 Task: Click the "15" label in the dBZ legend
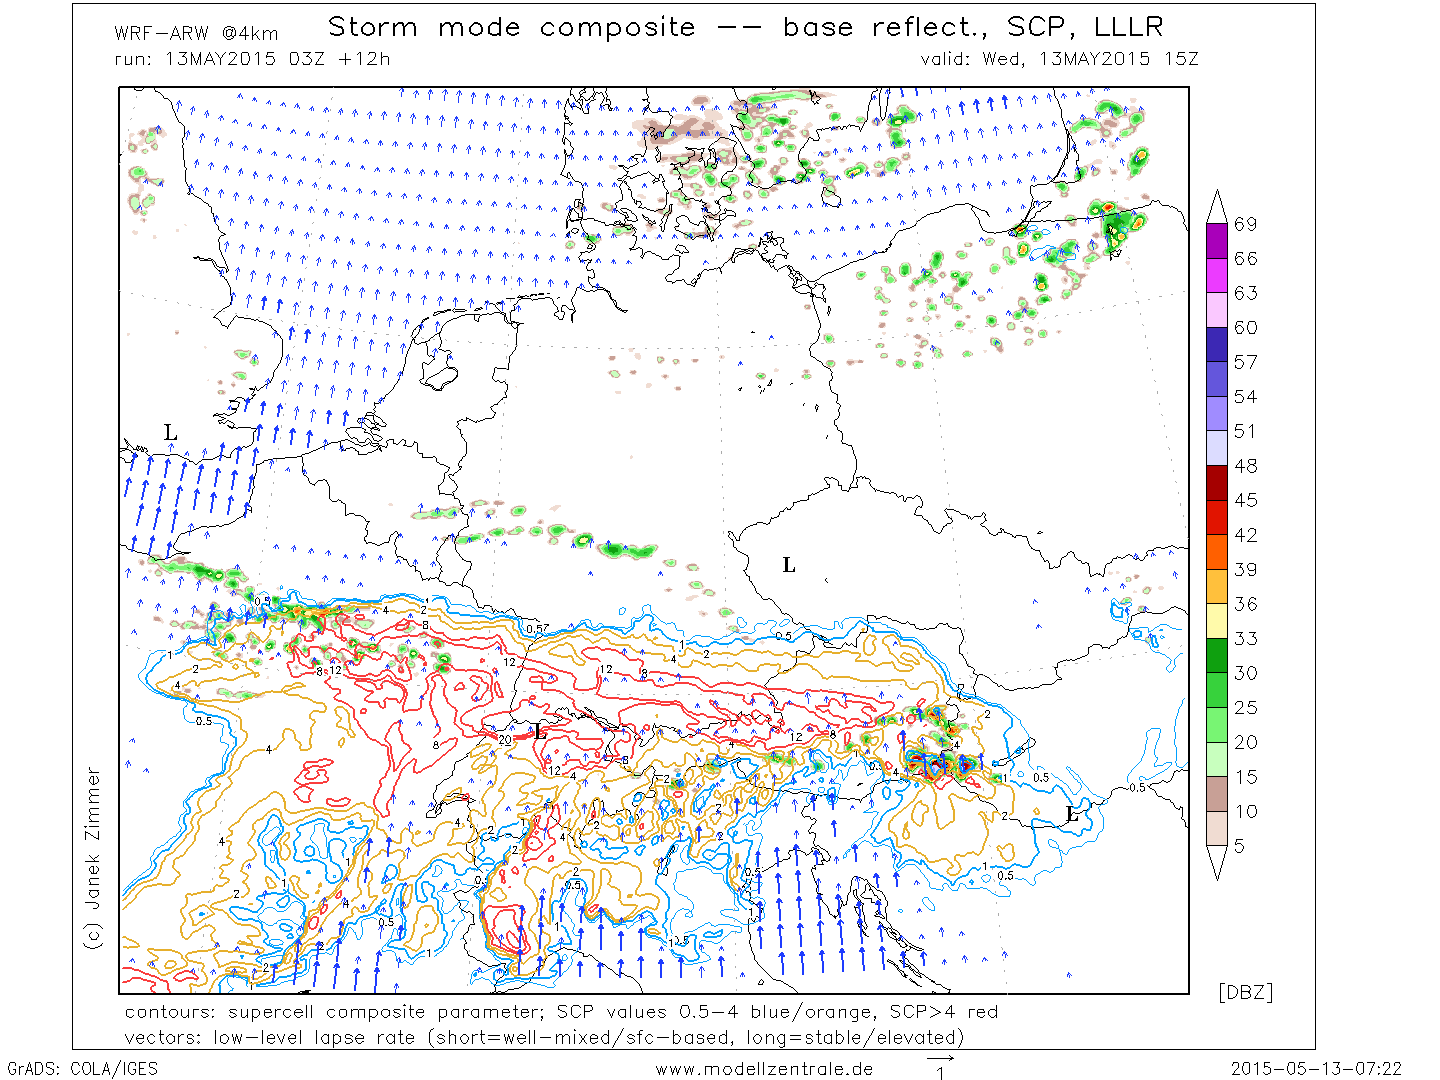(x=1246, y=777)
